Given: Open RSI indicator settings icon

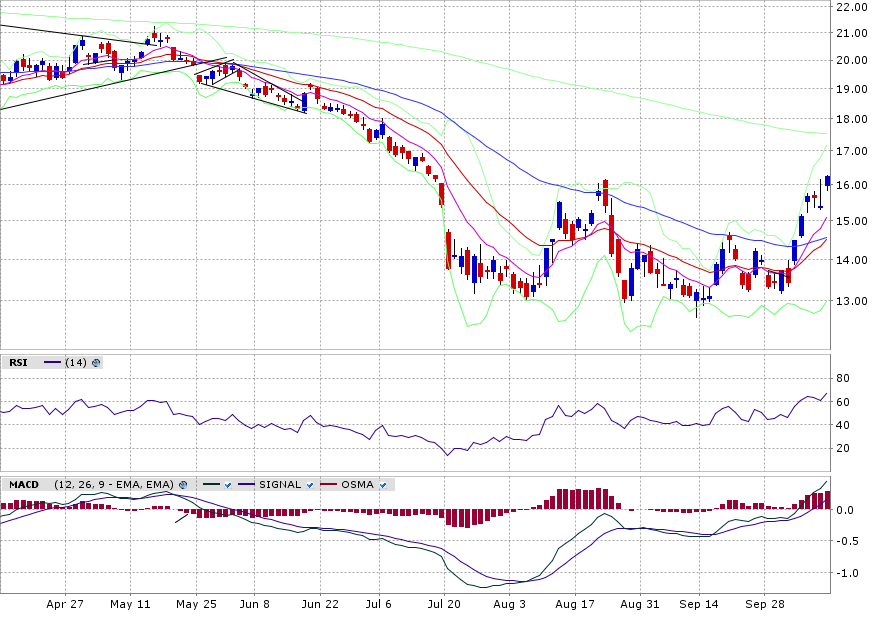Looking at the screenshot, I should (96, 363).
